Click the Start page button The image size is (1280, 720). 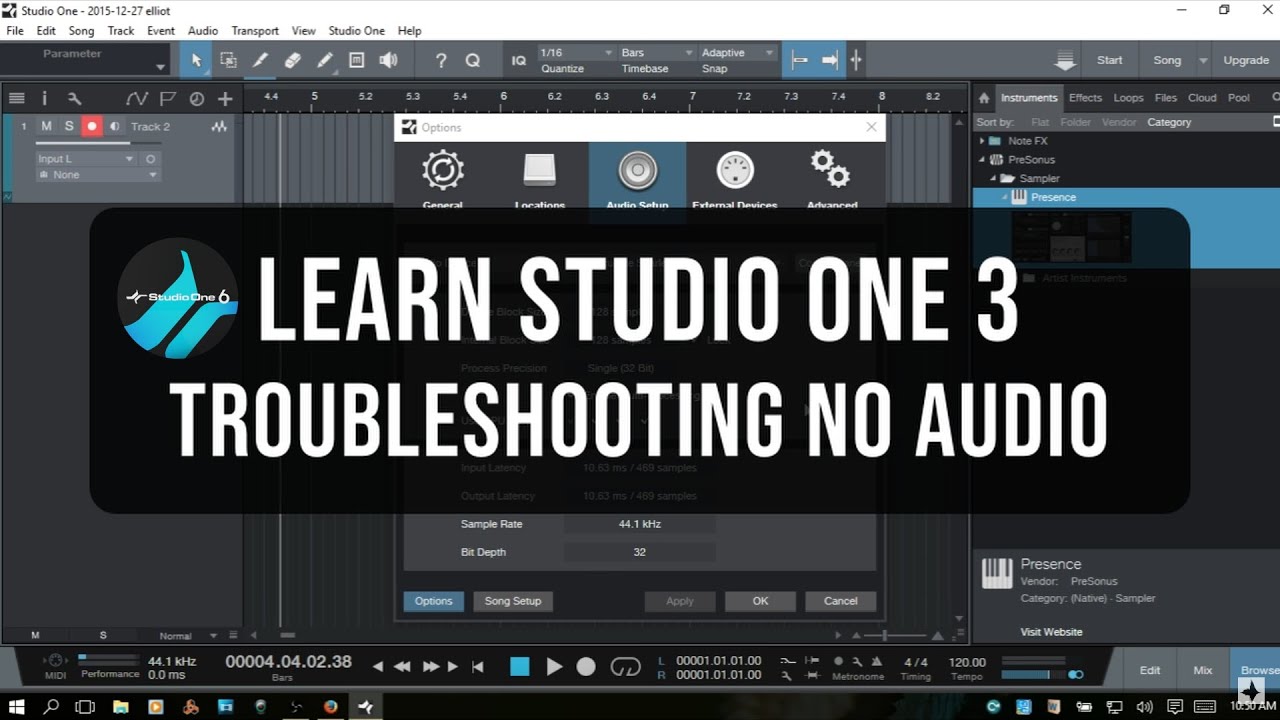click(1110, 60)
